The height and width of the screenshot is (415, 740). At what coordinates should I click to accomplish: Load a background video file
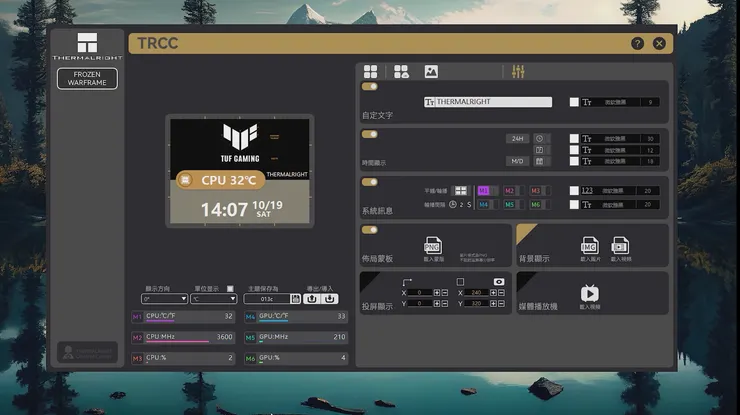click(x=620, y=246)
